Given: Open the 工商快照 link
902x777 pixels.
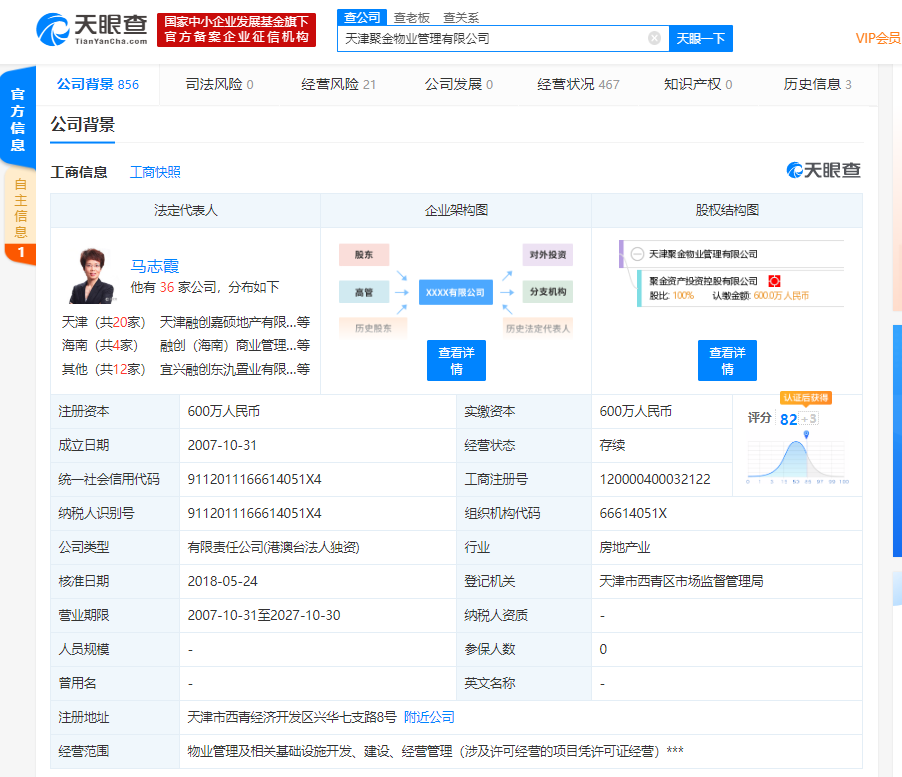Looking at the screenshot, I should [155, 172].
